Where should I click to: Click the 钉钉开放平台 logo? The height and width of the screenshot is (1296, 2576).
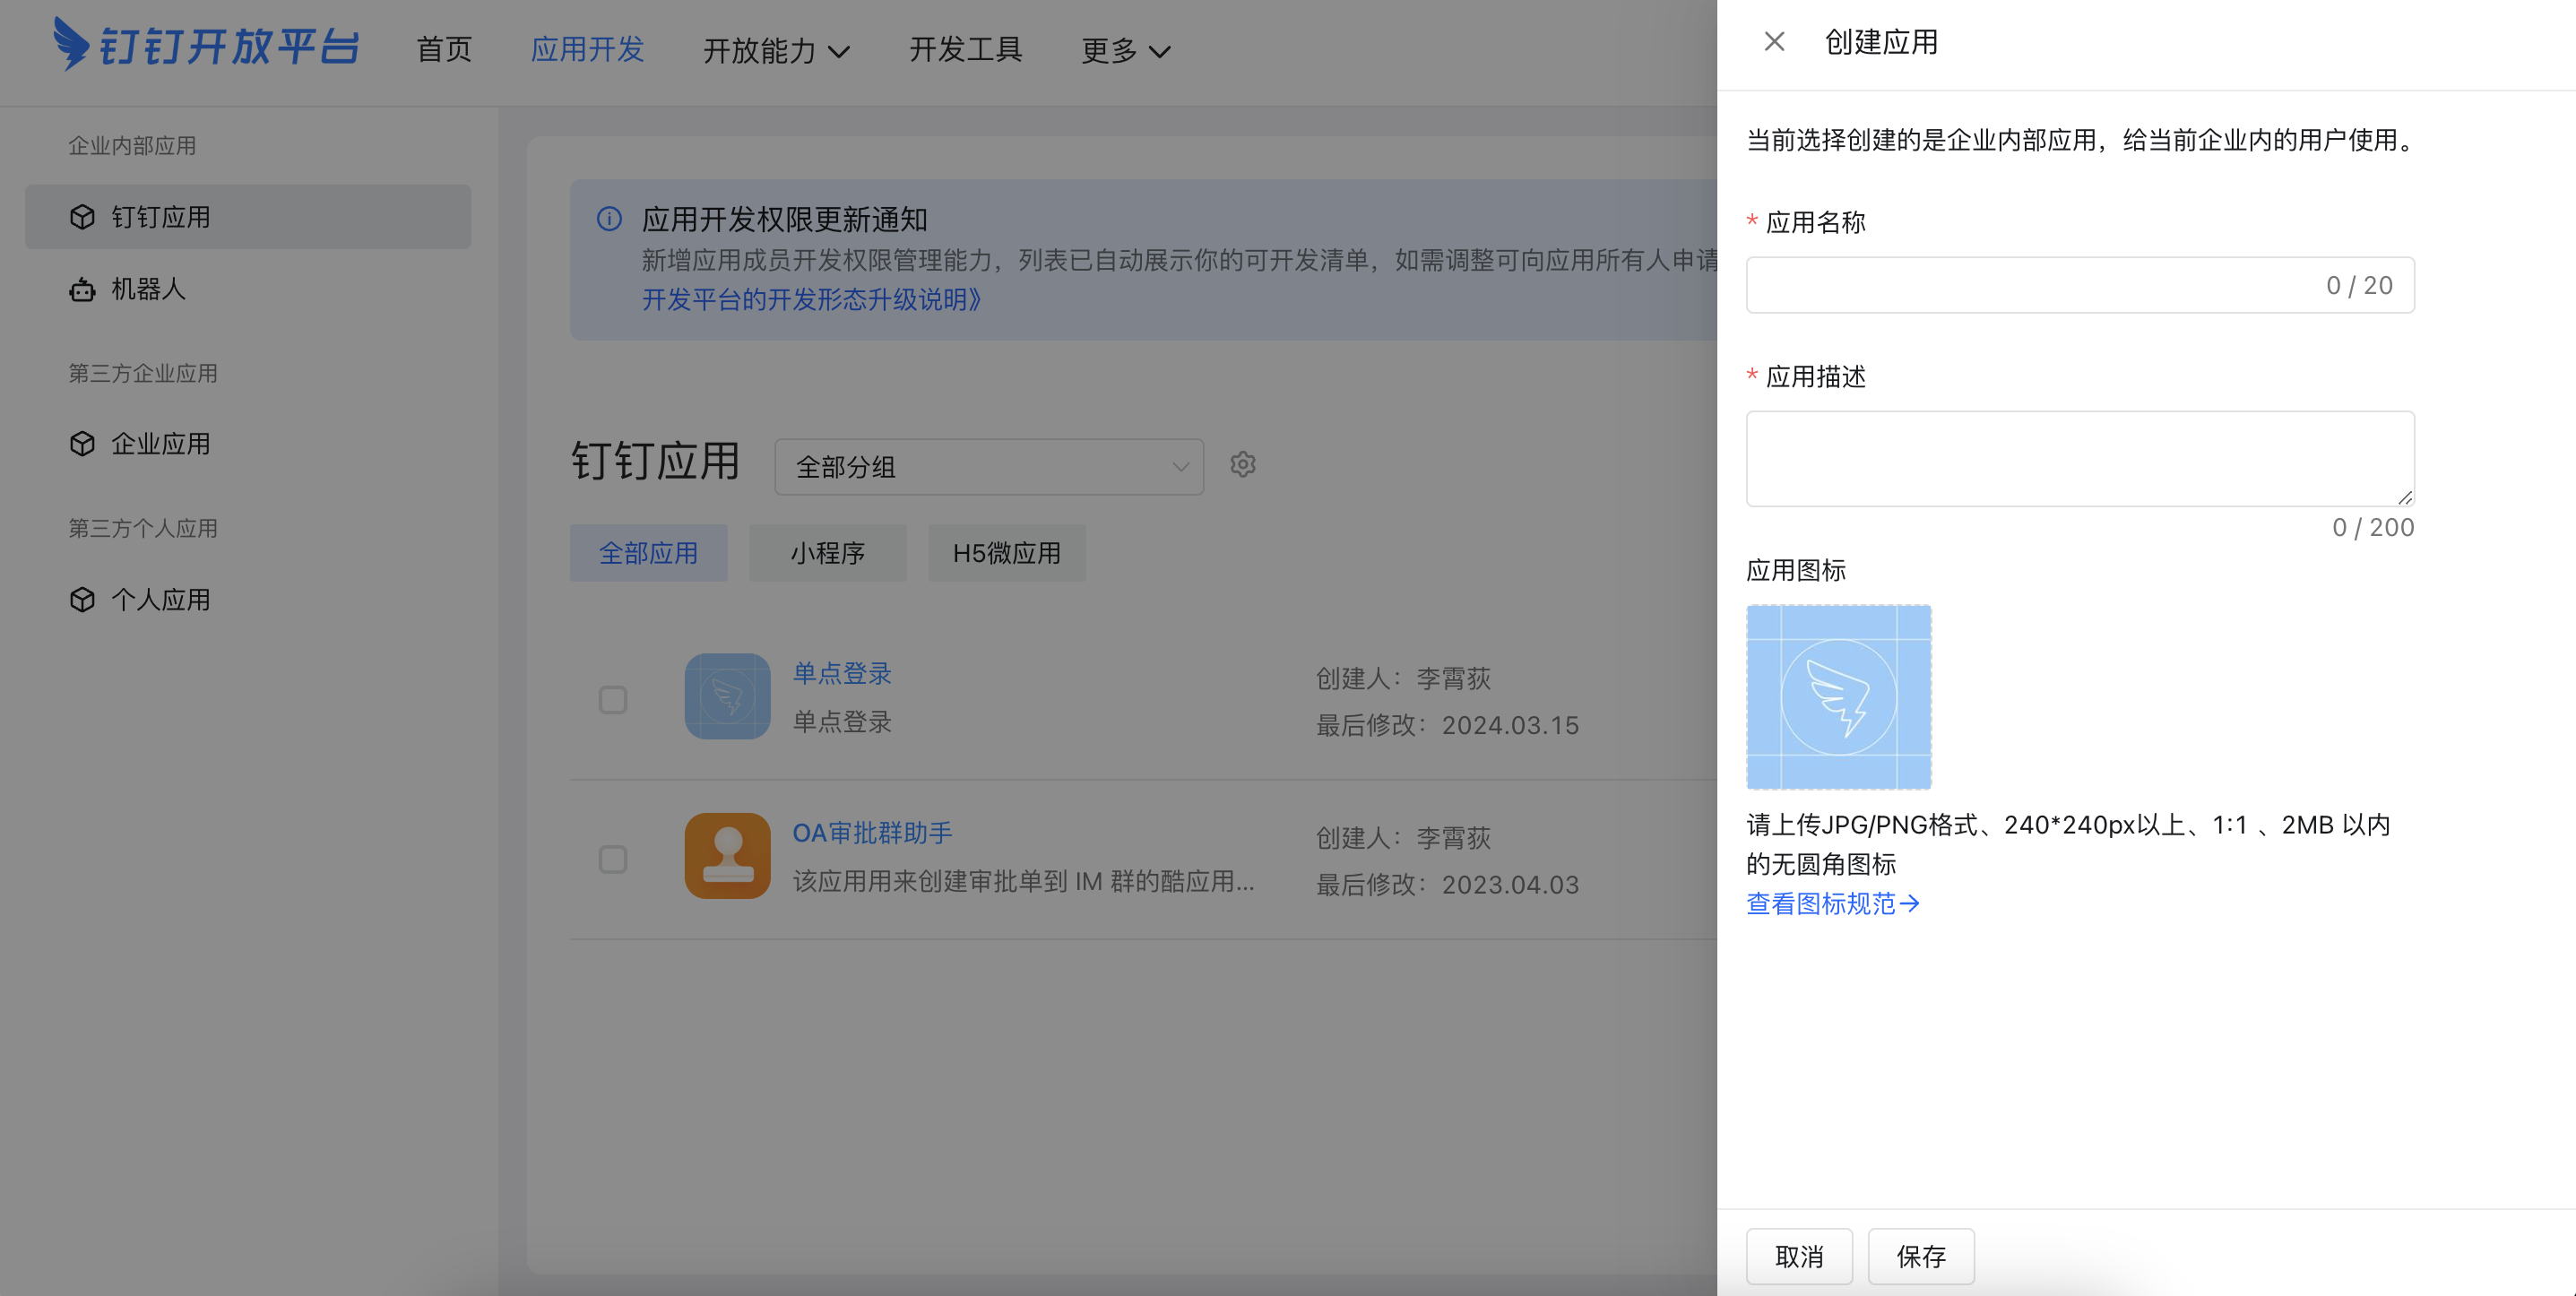click(206, 46)
